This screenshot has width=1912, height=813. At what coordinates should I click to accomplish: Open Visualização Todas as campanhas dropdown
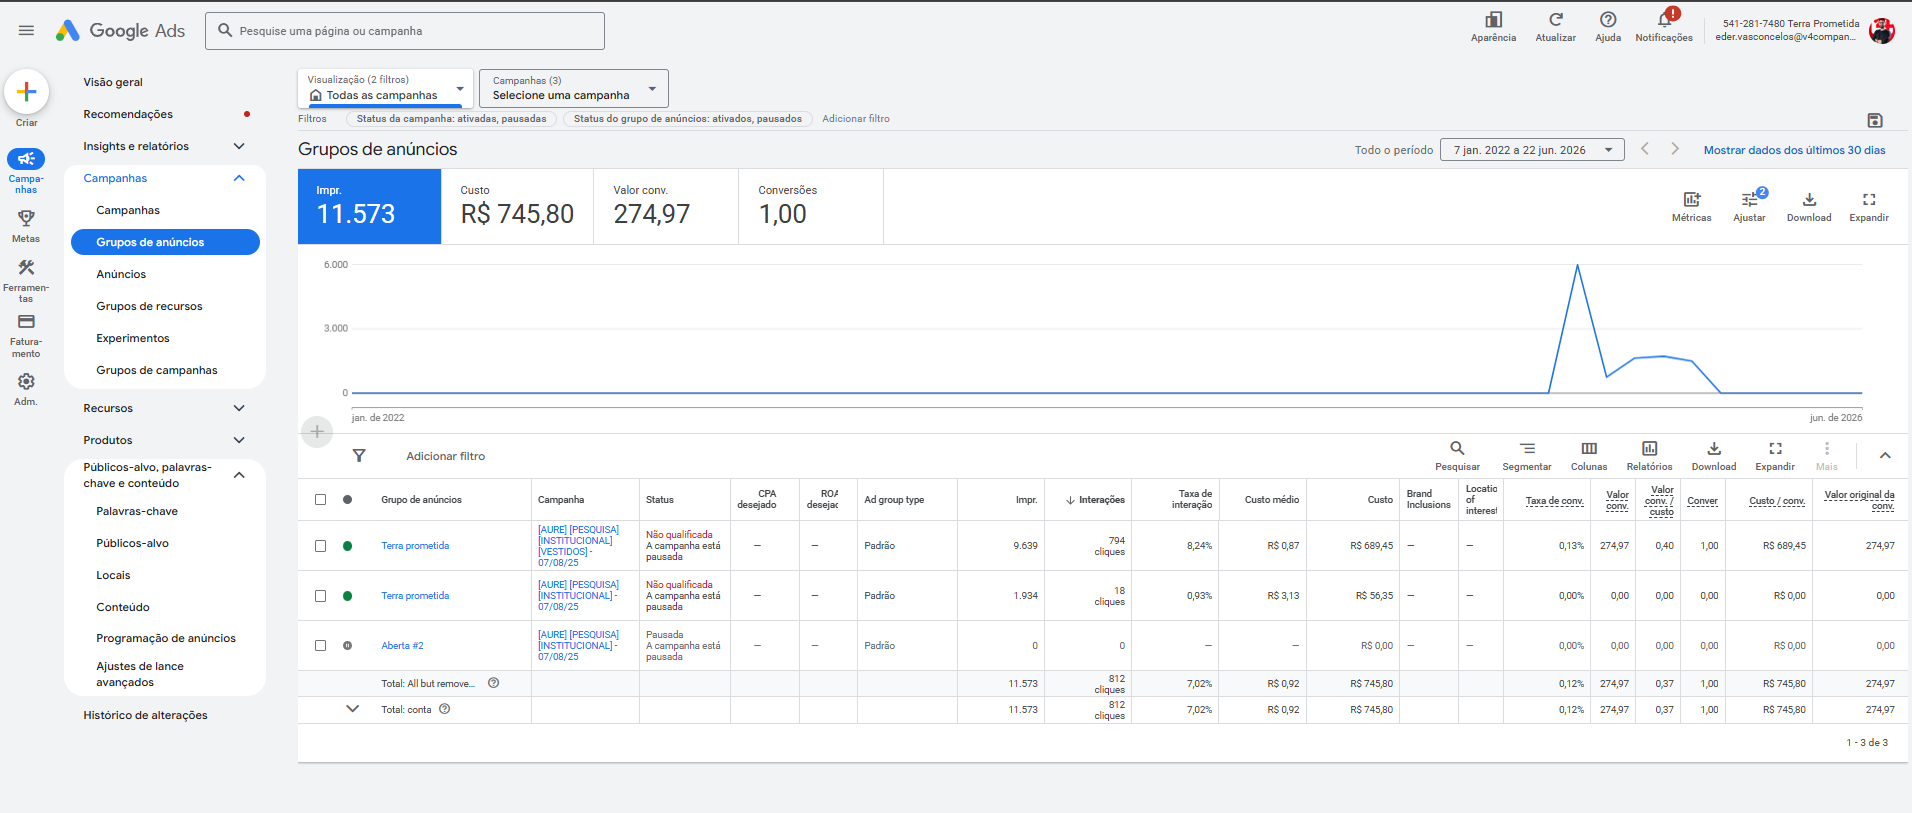pyautogui.click(x=385, y=88)
